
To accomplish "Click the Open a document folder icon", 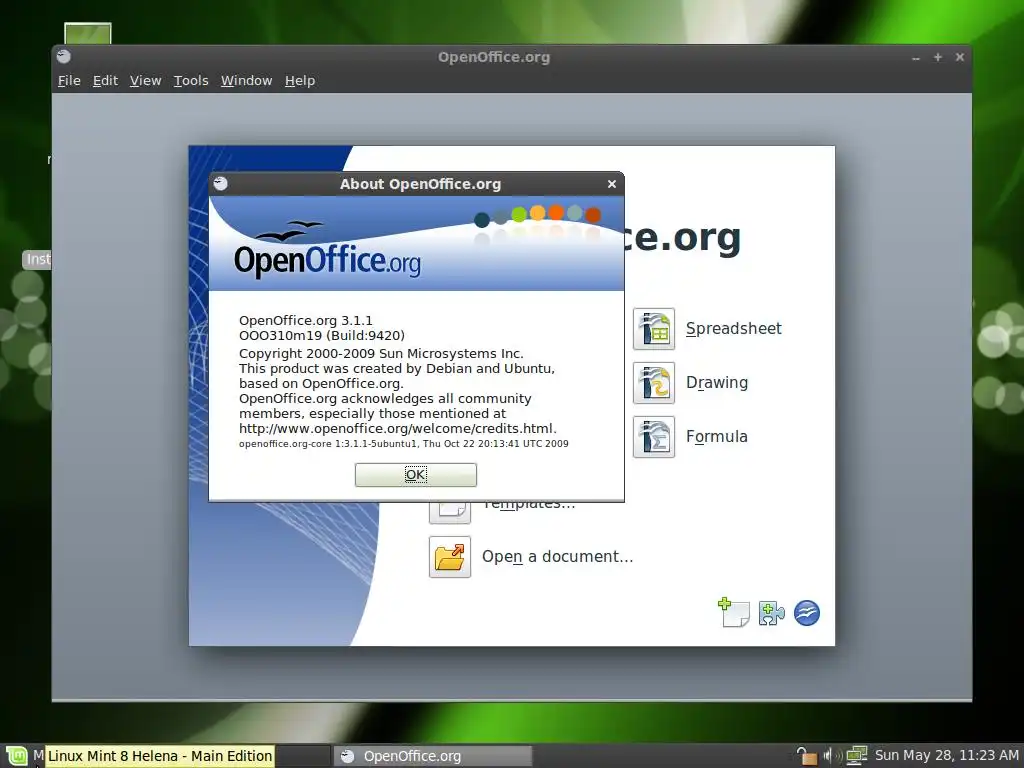I will click(450, 557).
